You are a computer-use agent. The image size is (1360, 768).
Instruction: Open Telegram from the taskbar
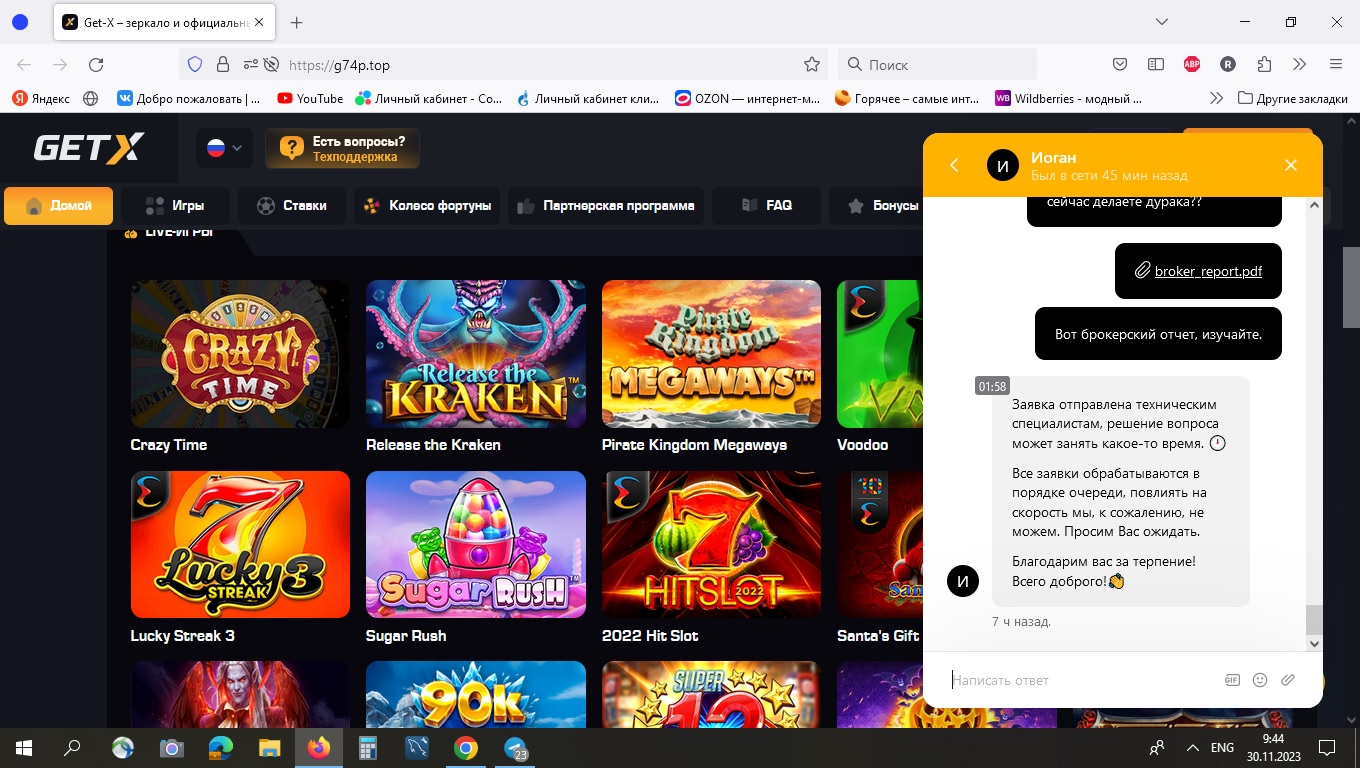tap(515, 748)
